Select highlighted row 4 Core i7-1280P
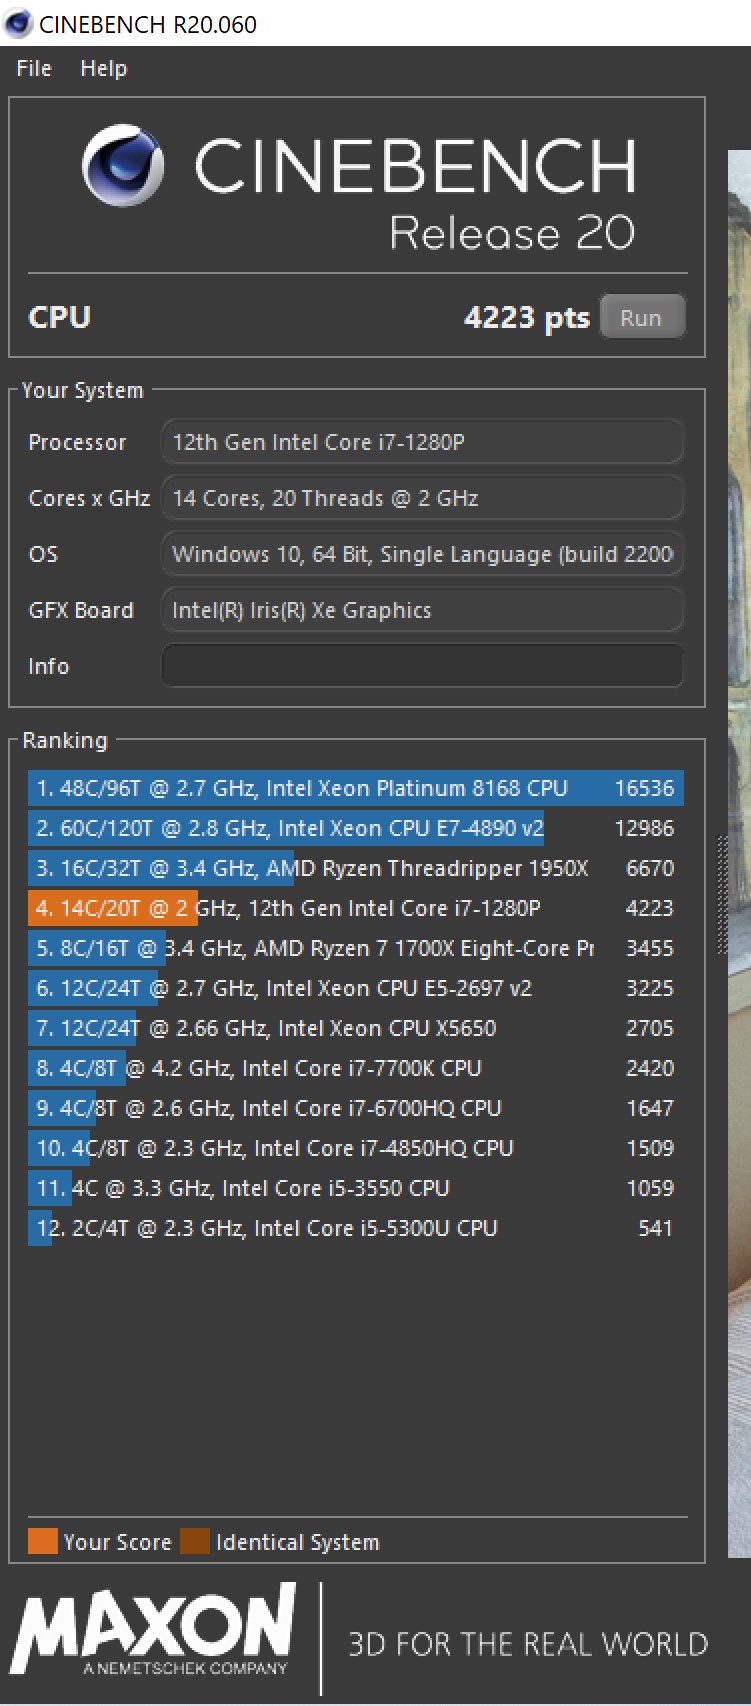Viewport: 751px width, 1706px height. pos(356,908)
